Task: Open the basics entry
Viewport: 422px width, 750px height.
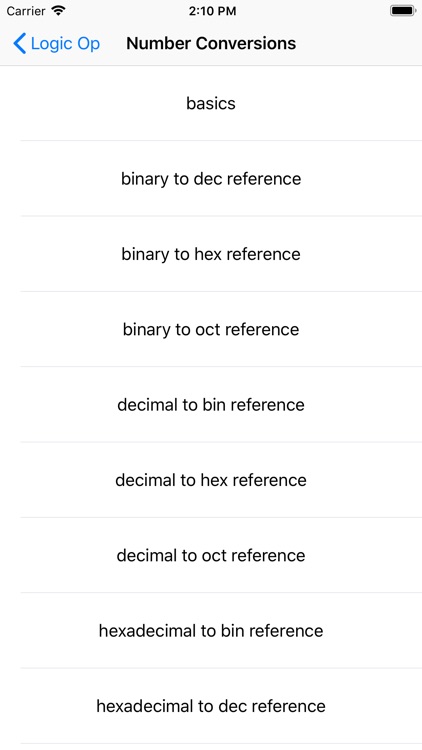Action: 211,103
